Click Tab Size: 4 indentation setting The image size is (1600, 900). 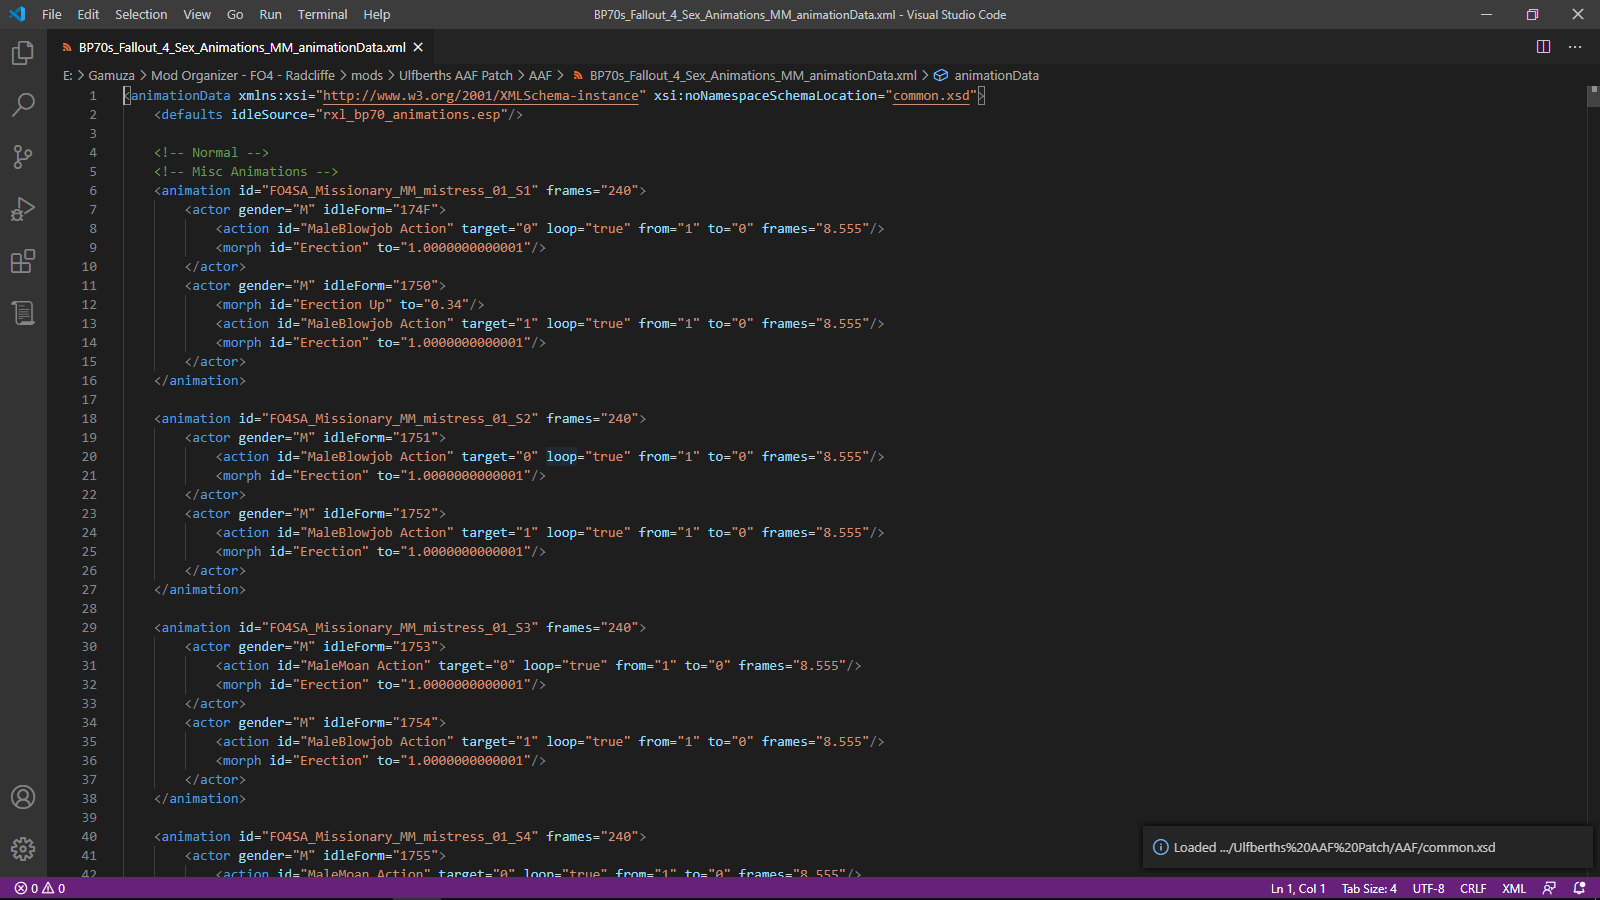(1369, 888)
